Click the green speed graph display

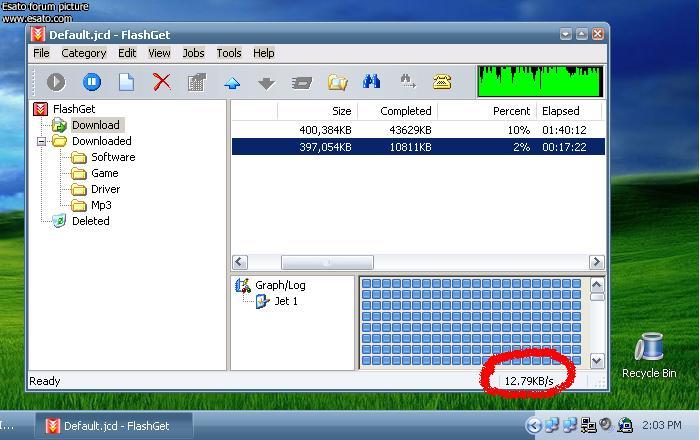click(540, 81)
